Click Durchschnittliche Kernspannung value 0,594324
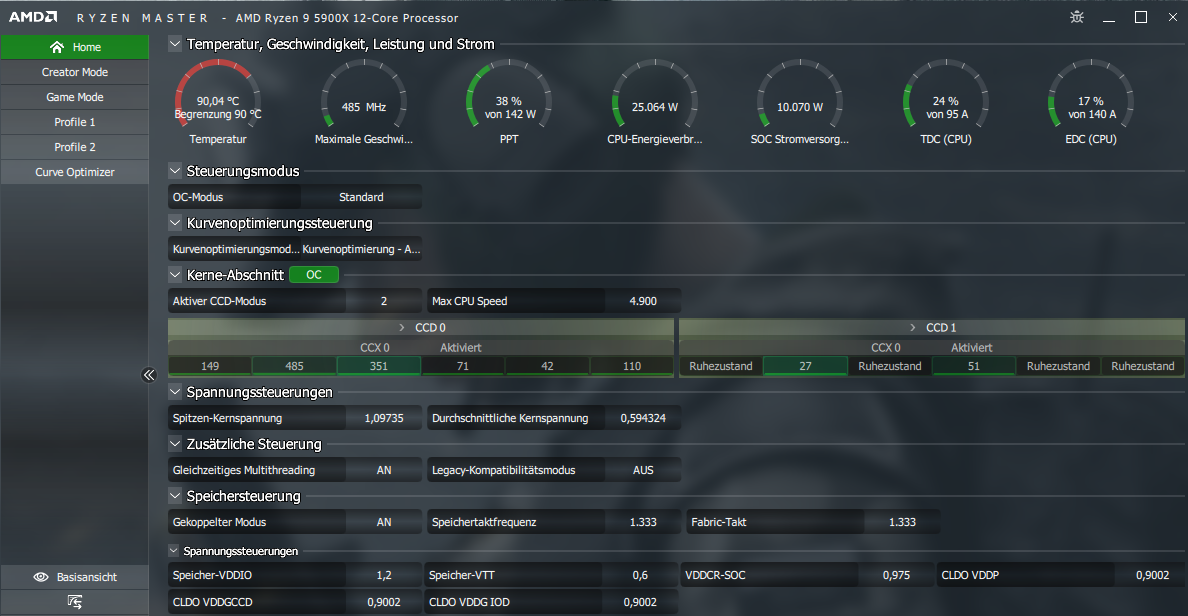 pos(643,417)
